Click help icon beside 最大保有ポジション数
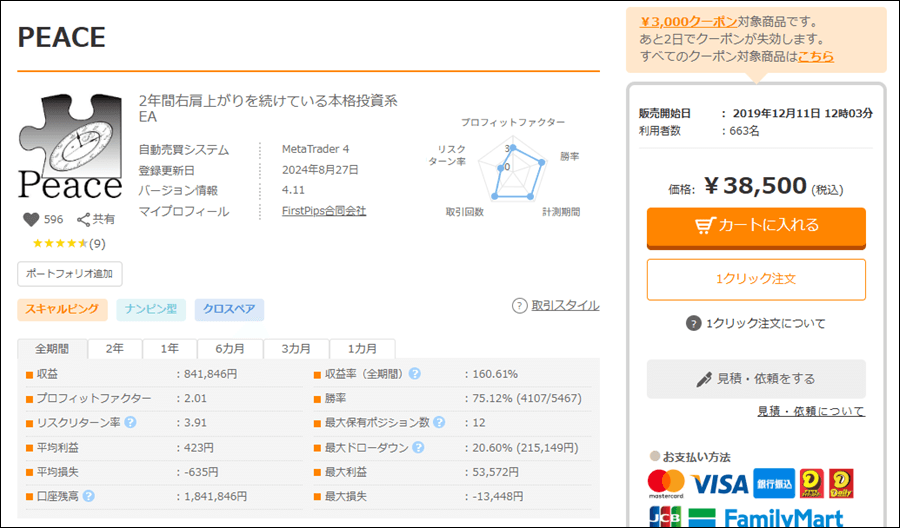Viewport: 900px width, 528px height. pyautogui.click(x=439, y=422)
